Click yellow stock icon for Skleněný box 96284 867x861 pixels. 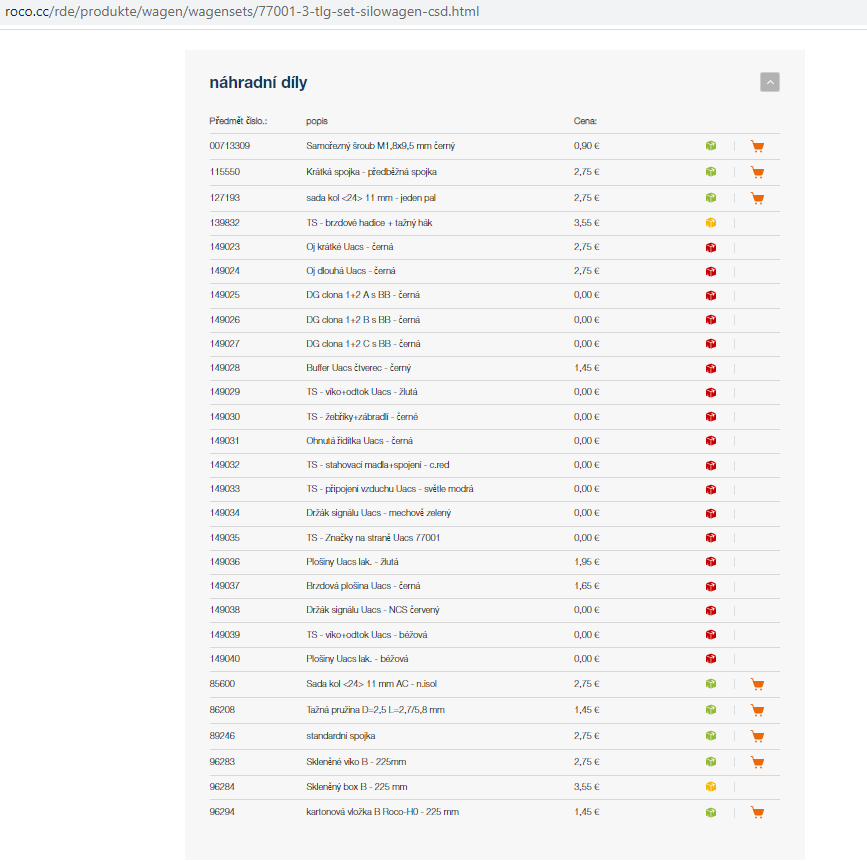(x=711, y=787)
